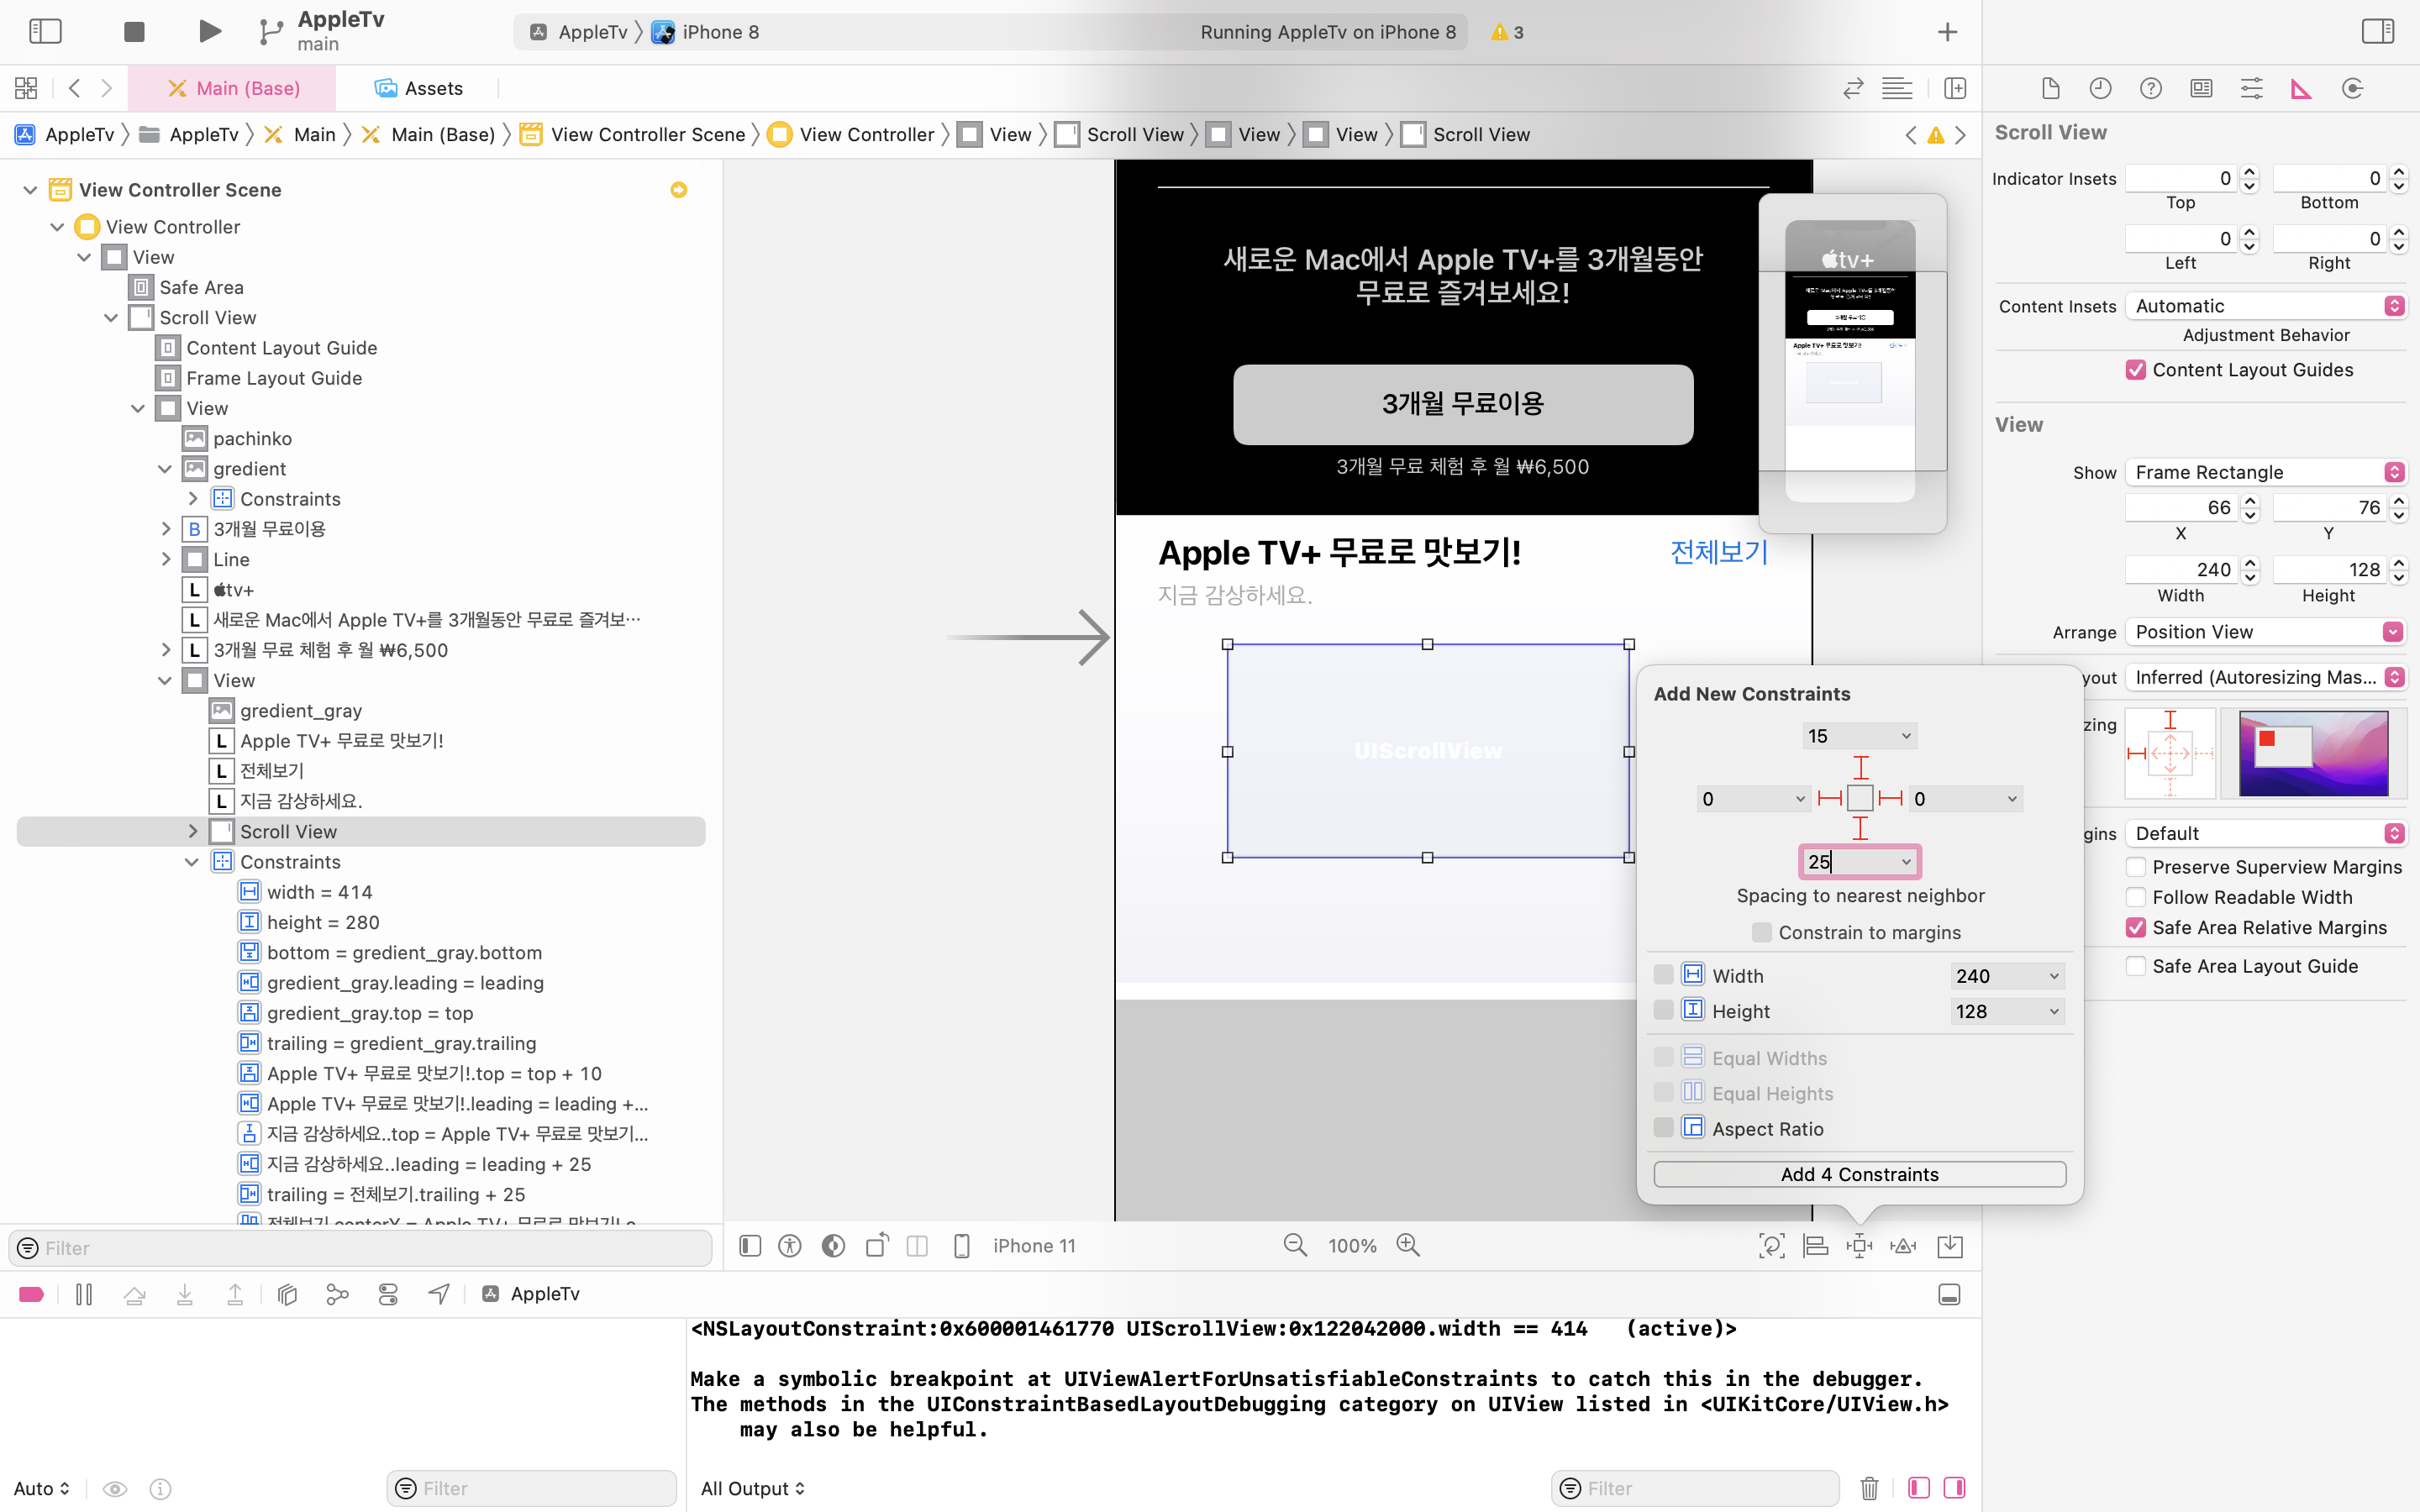Click the 3 warnings indicator
This screenshot has width=2420, height=1512.
pyautogui.click(x=1507, y=32)
